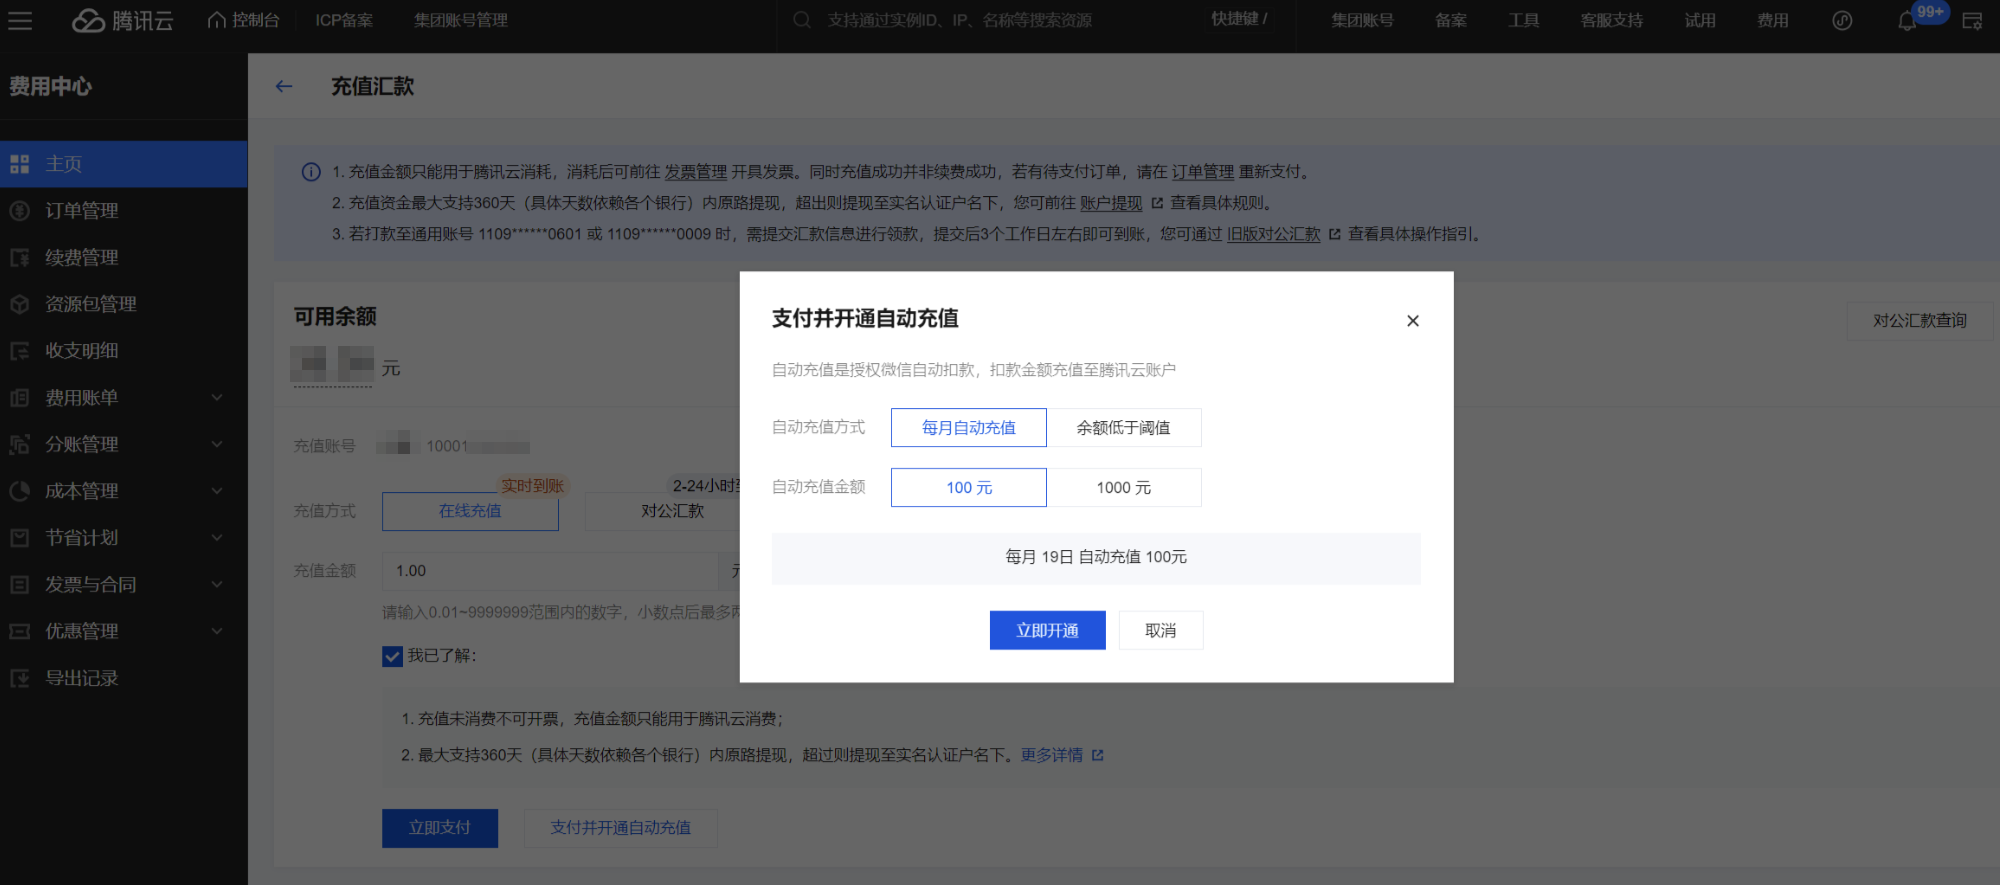
Task: Open 订单管理 in the sidebar
Action: pos(82,211)
